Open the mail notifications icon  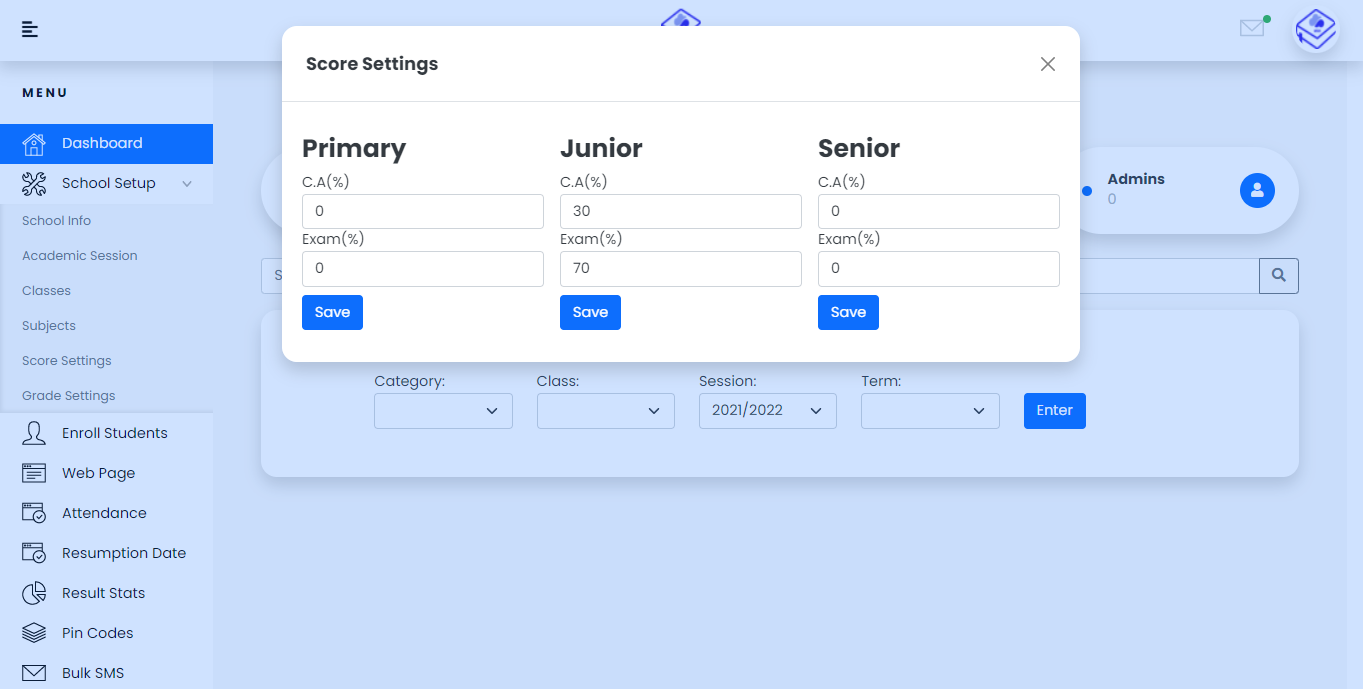(1252, 28)
